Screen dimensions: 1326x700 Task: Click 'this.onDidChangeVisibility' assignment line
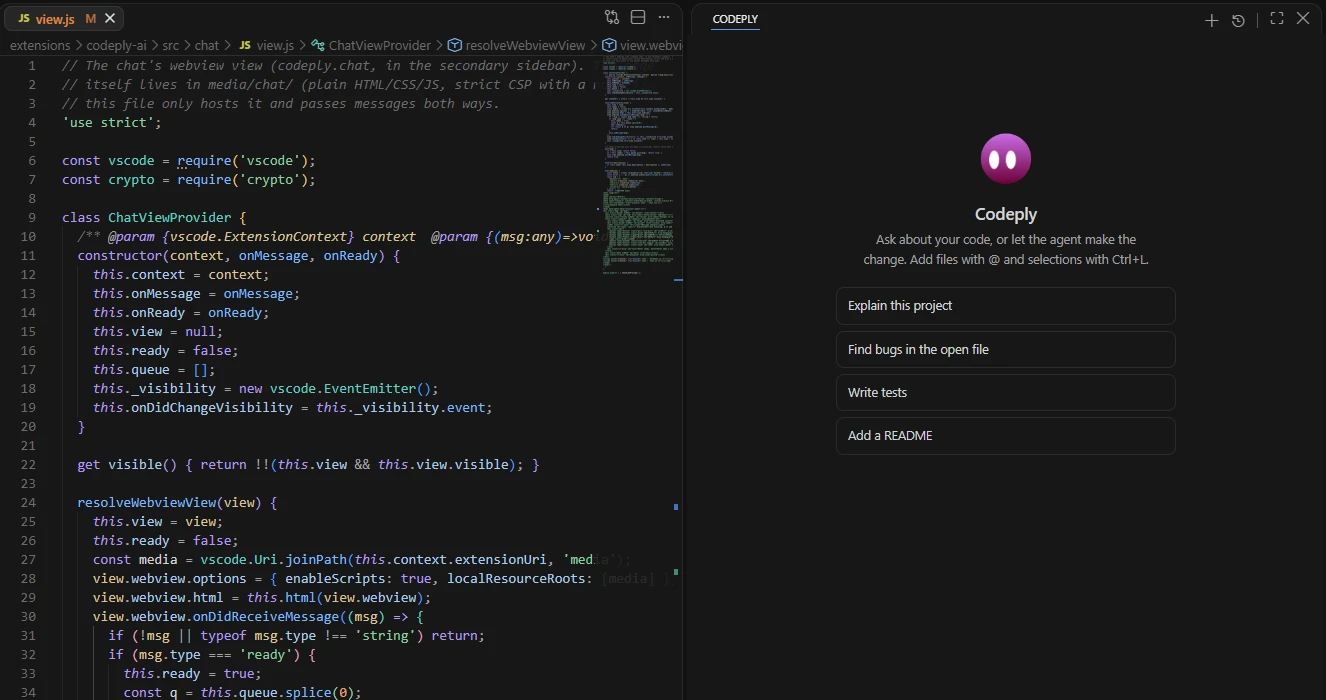tap(293, 407)
